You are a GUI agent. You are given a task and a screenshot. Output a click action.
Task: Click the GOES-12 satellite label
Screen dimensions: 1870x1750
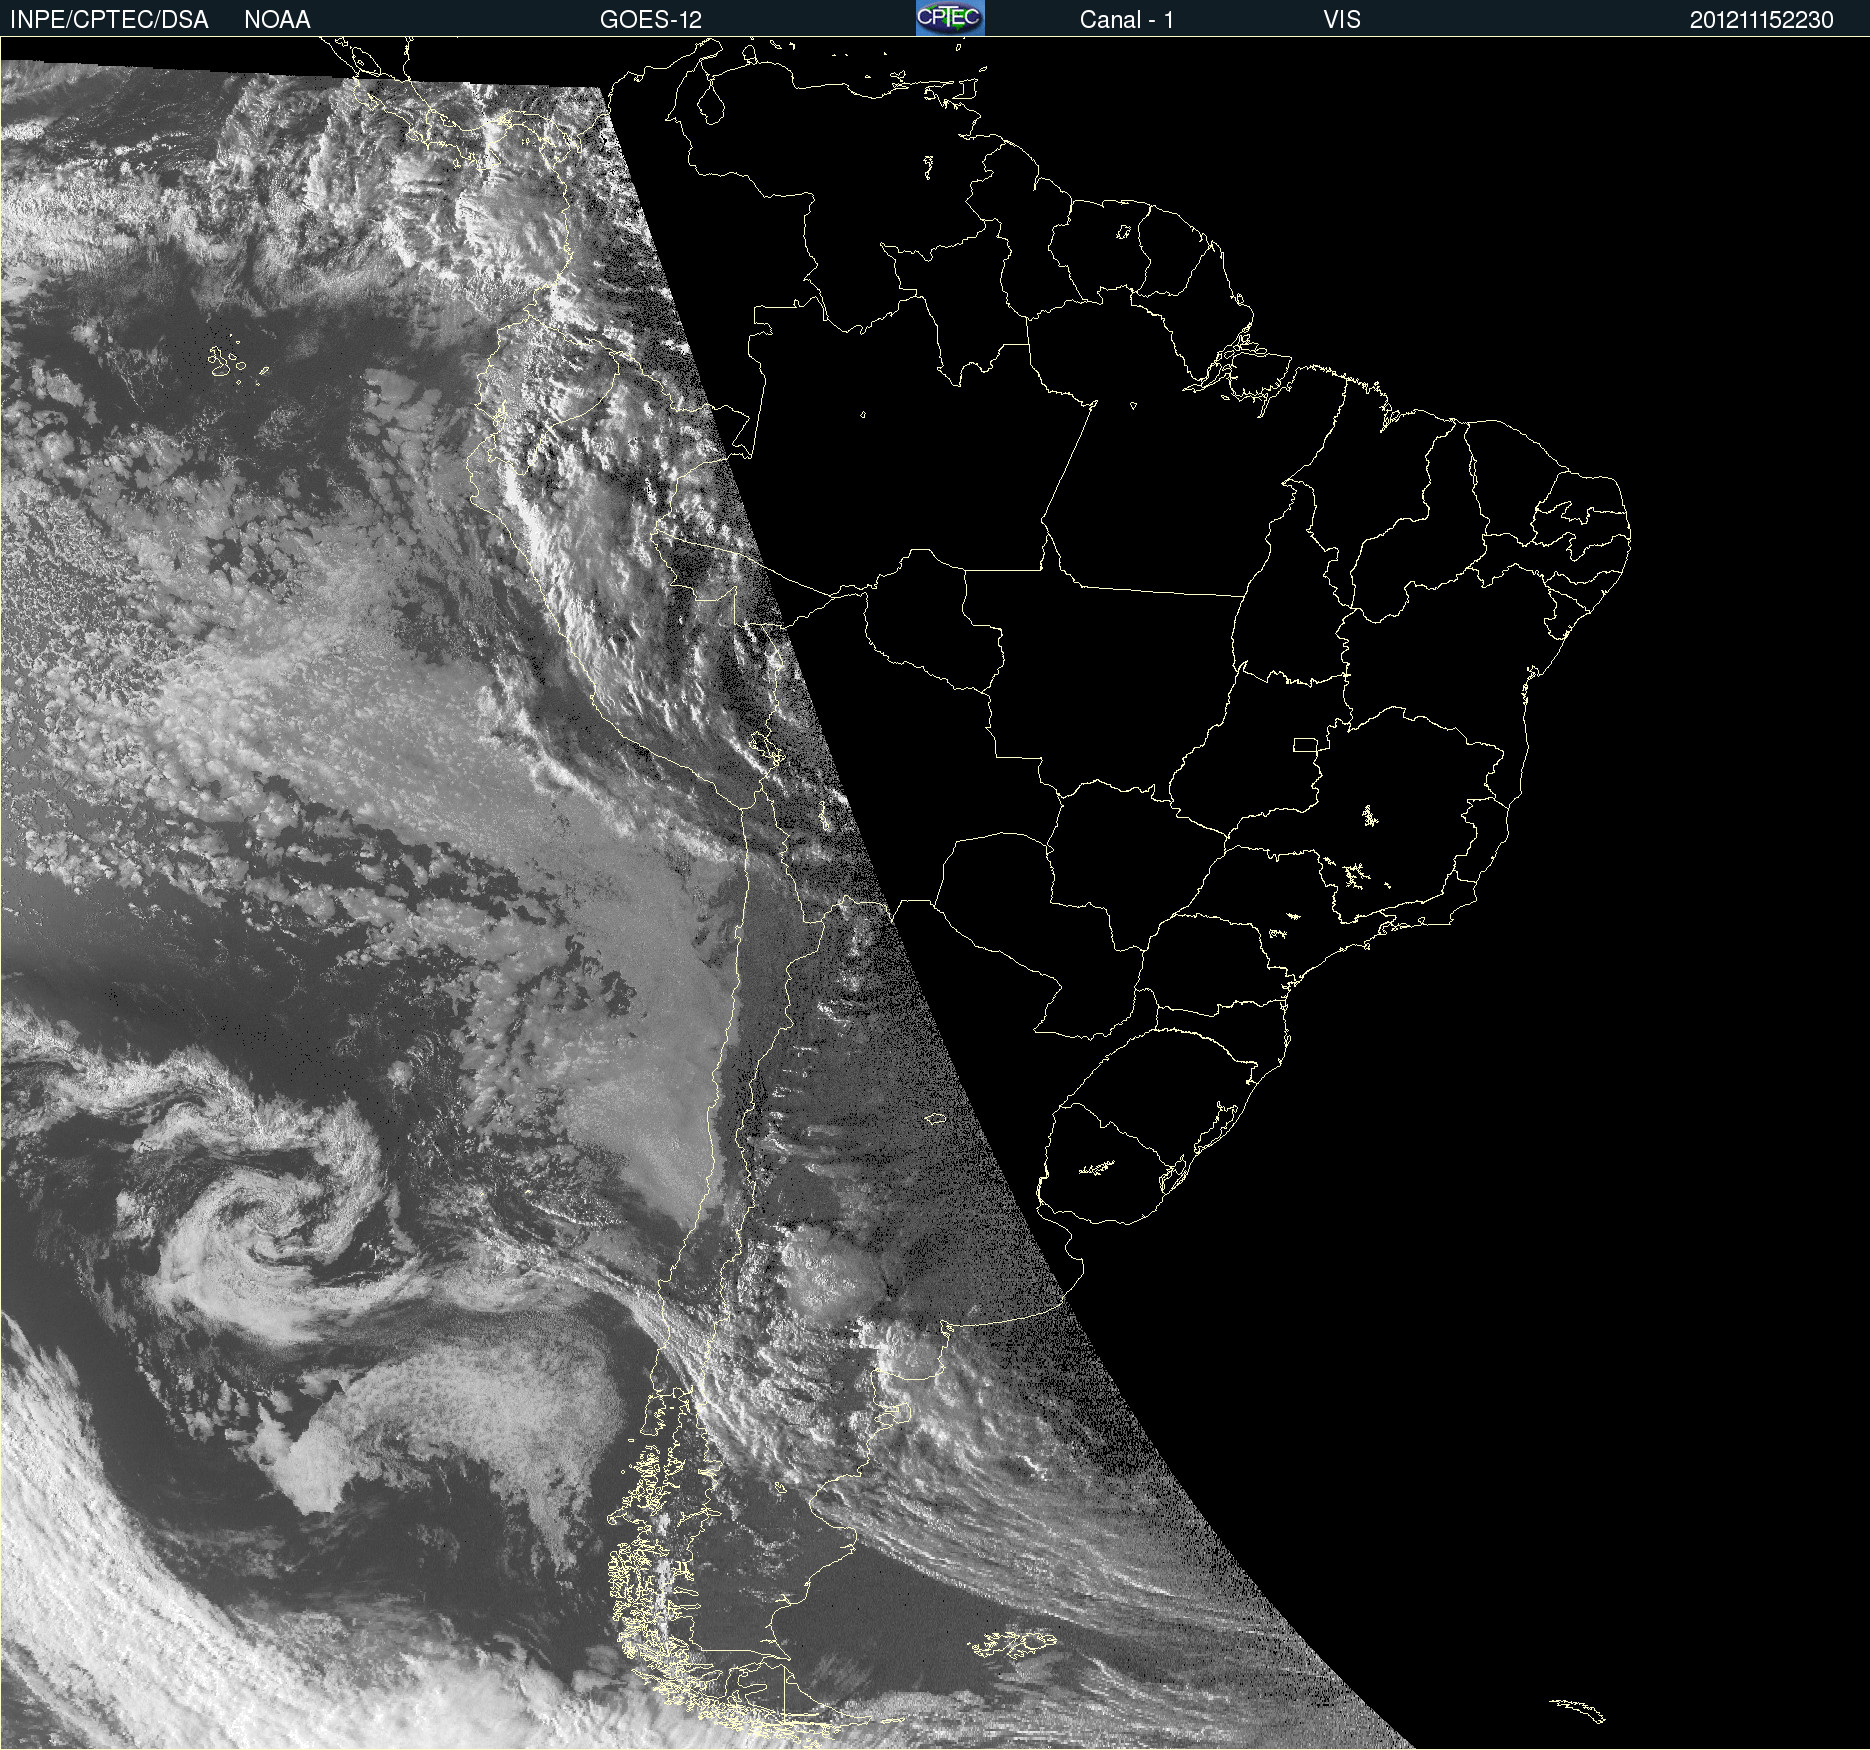click(651, 20)
